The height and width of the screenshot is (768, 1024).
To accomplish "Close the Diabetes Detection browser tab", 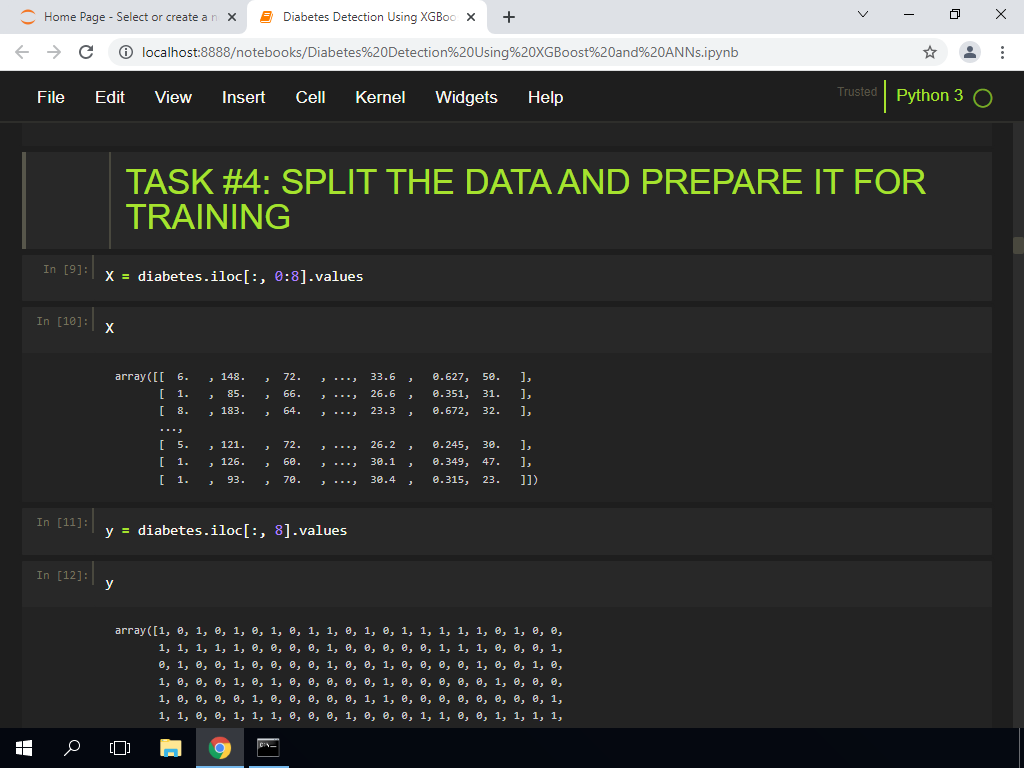I will [471, 18].
